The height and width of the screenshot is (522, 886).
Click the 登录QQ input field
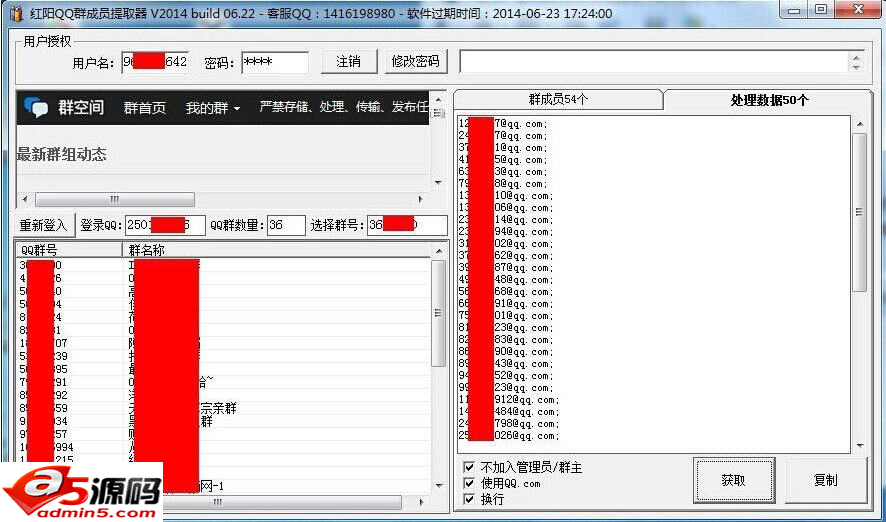(x=165, y=225)
